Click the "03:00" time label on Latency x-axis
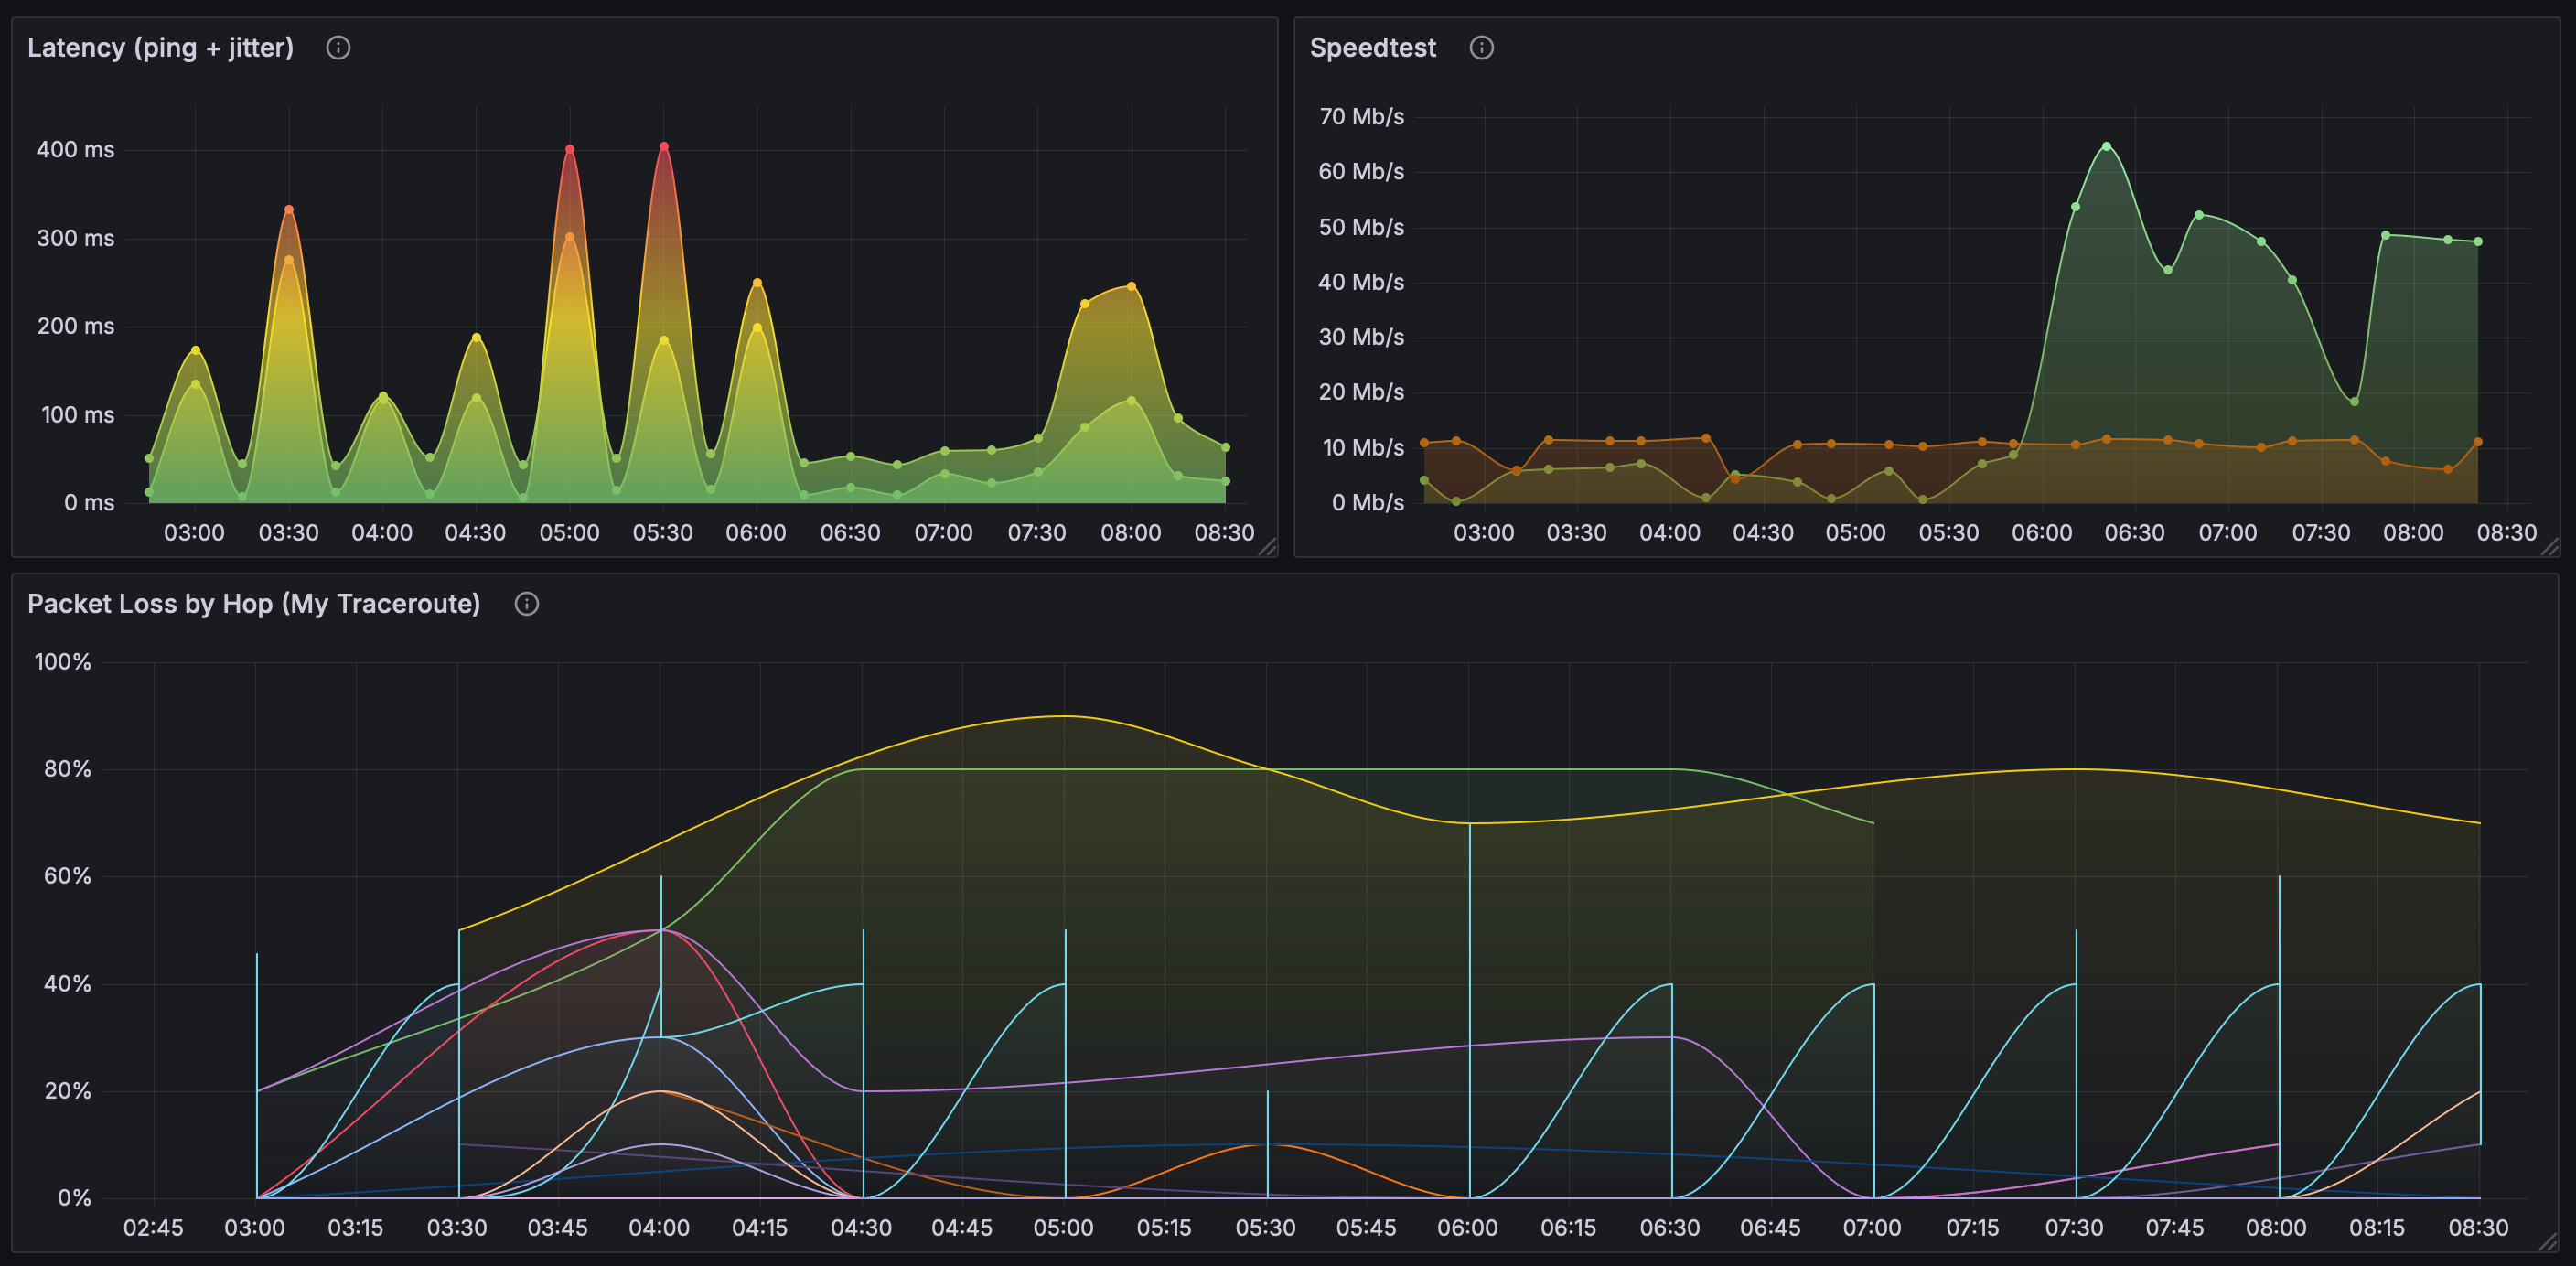Image resolution: width=2576 pixels, height=1266 pixels. (194, 532)
